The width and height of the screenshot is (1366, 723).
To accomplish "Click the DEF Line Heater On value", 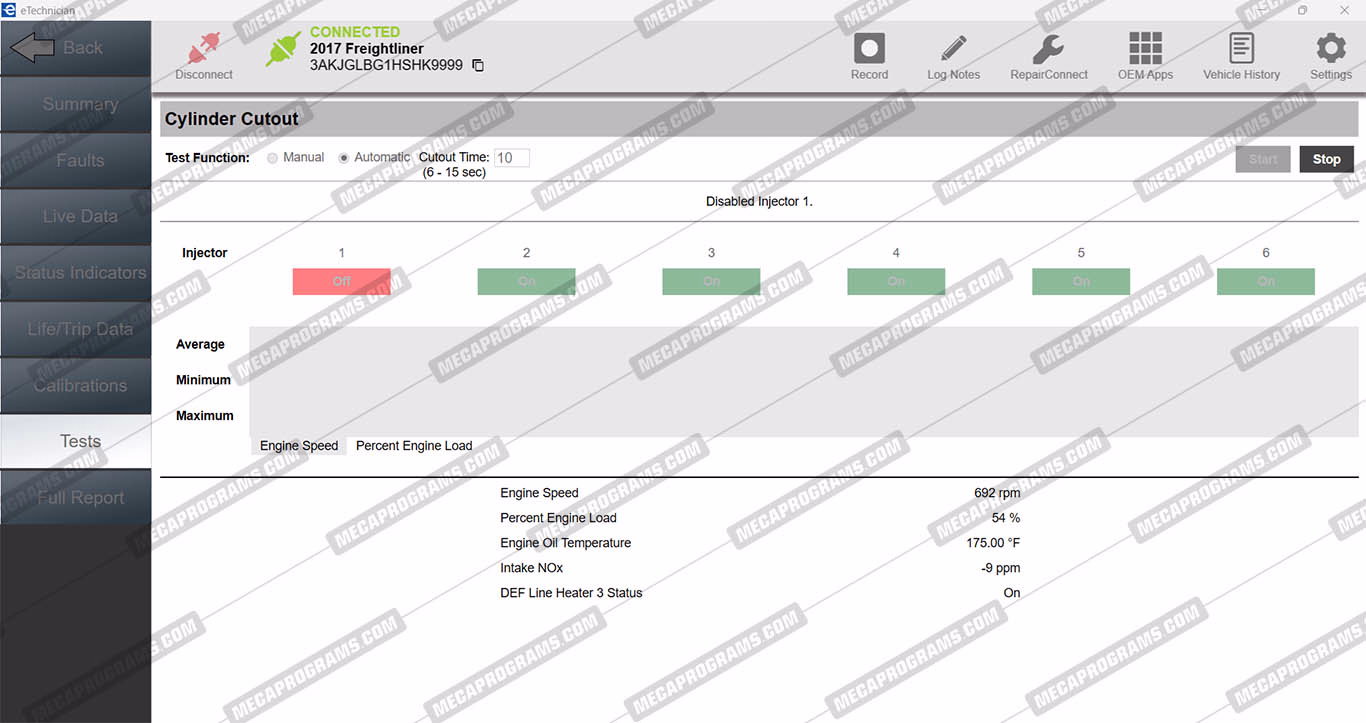I will click(1012, 593).
